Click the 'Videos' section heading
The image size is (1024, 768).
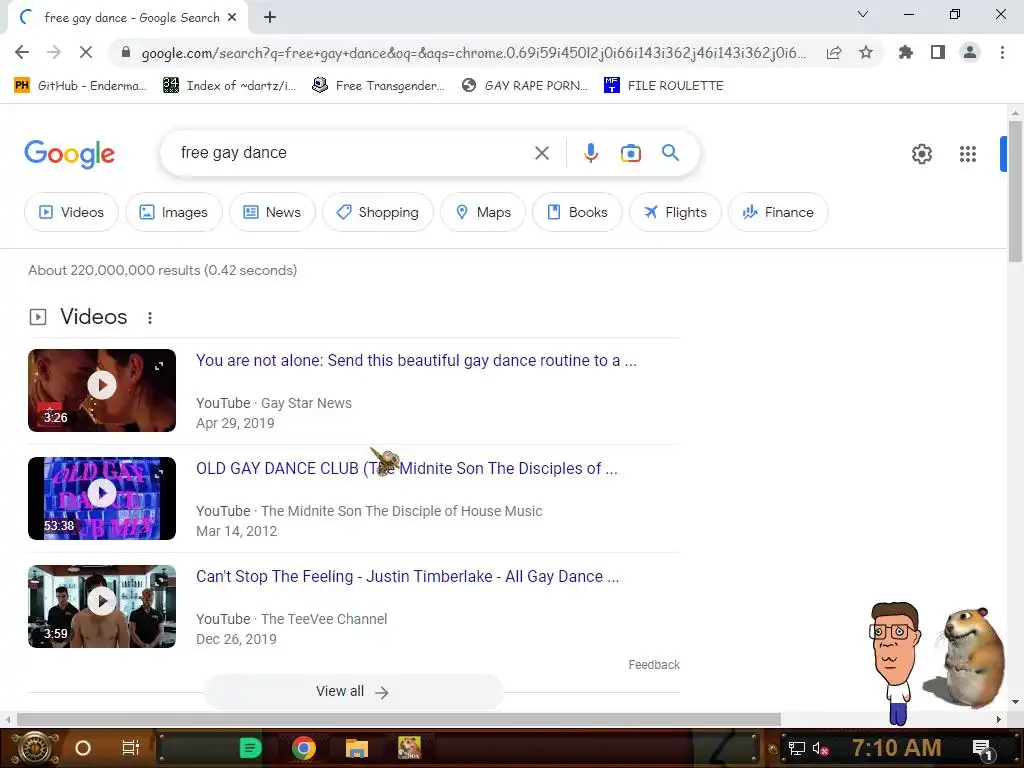tap(93, 317)
